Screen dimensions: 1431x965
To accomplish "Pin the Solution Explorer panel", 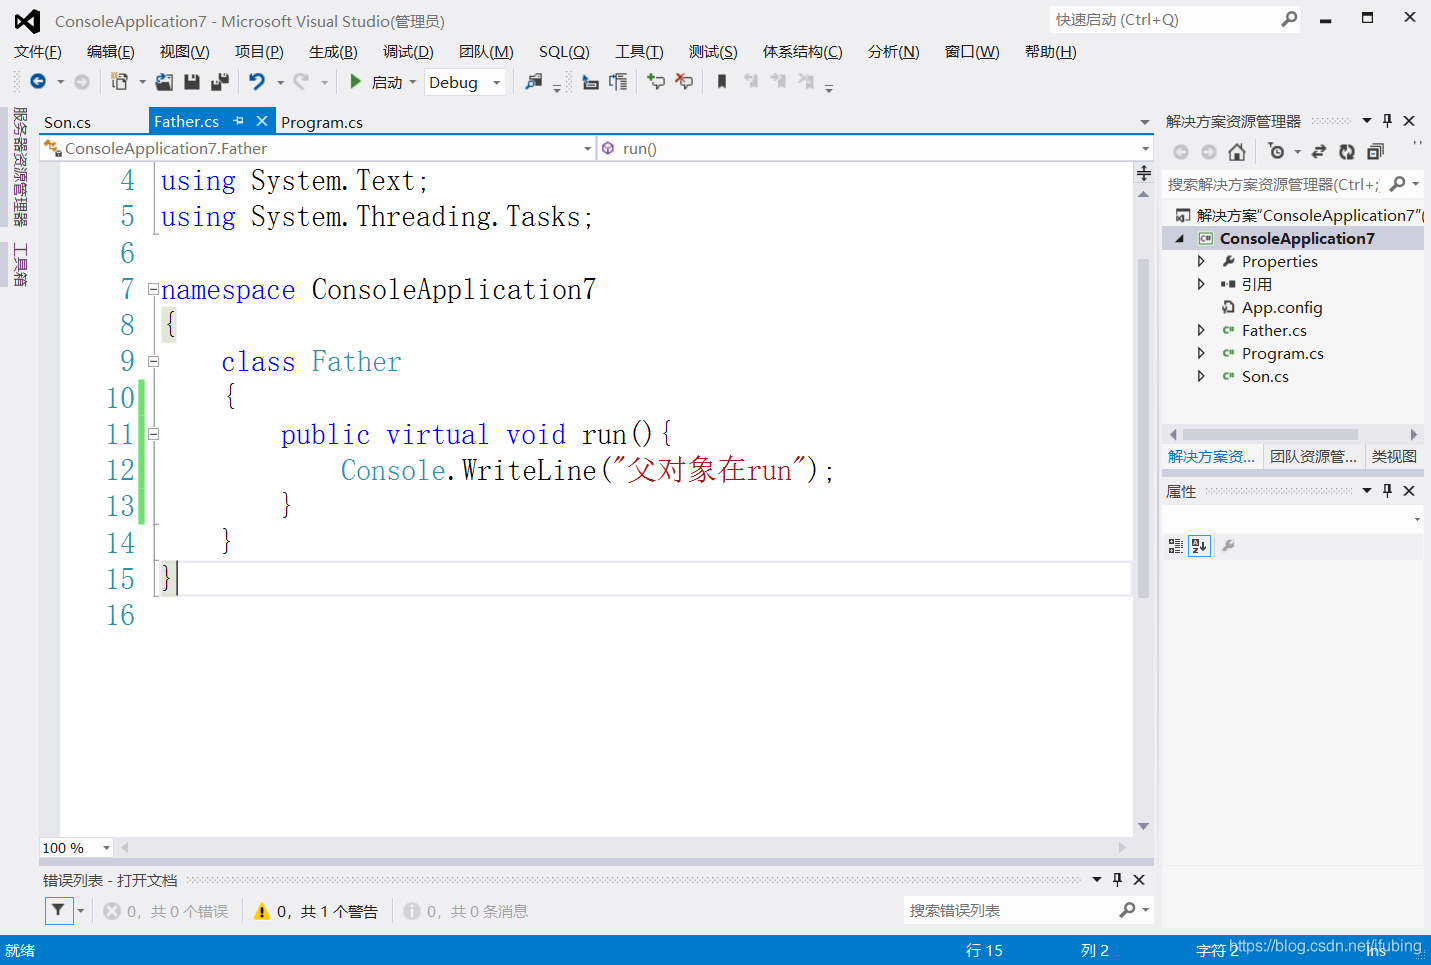I will coord(1387,121).
